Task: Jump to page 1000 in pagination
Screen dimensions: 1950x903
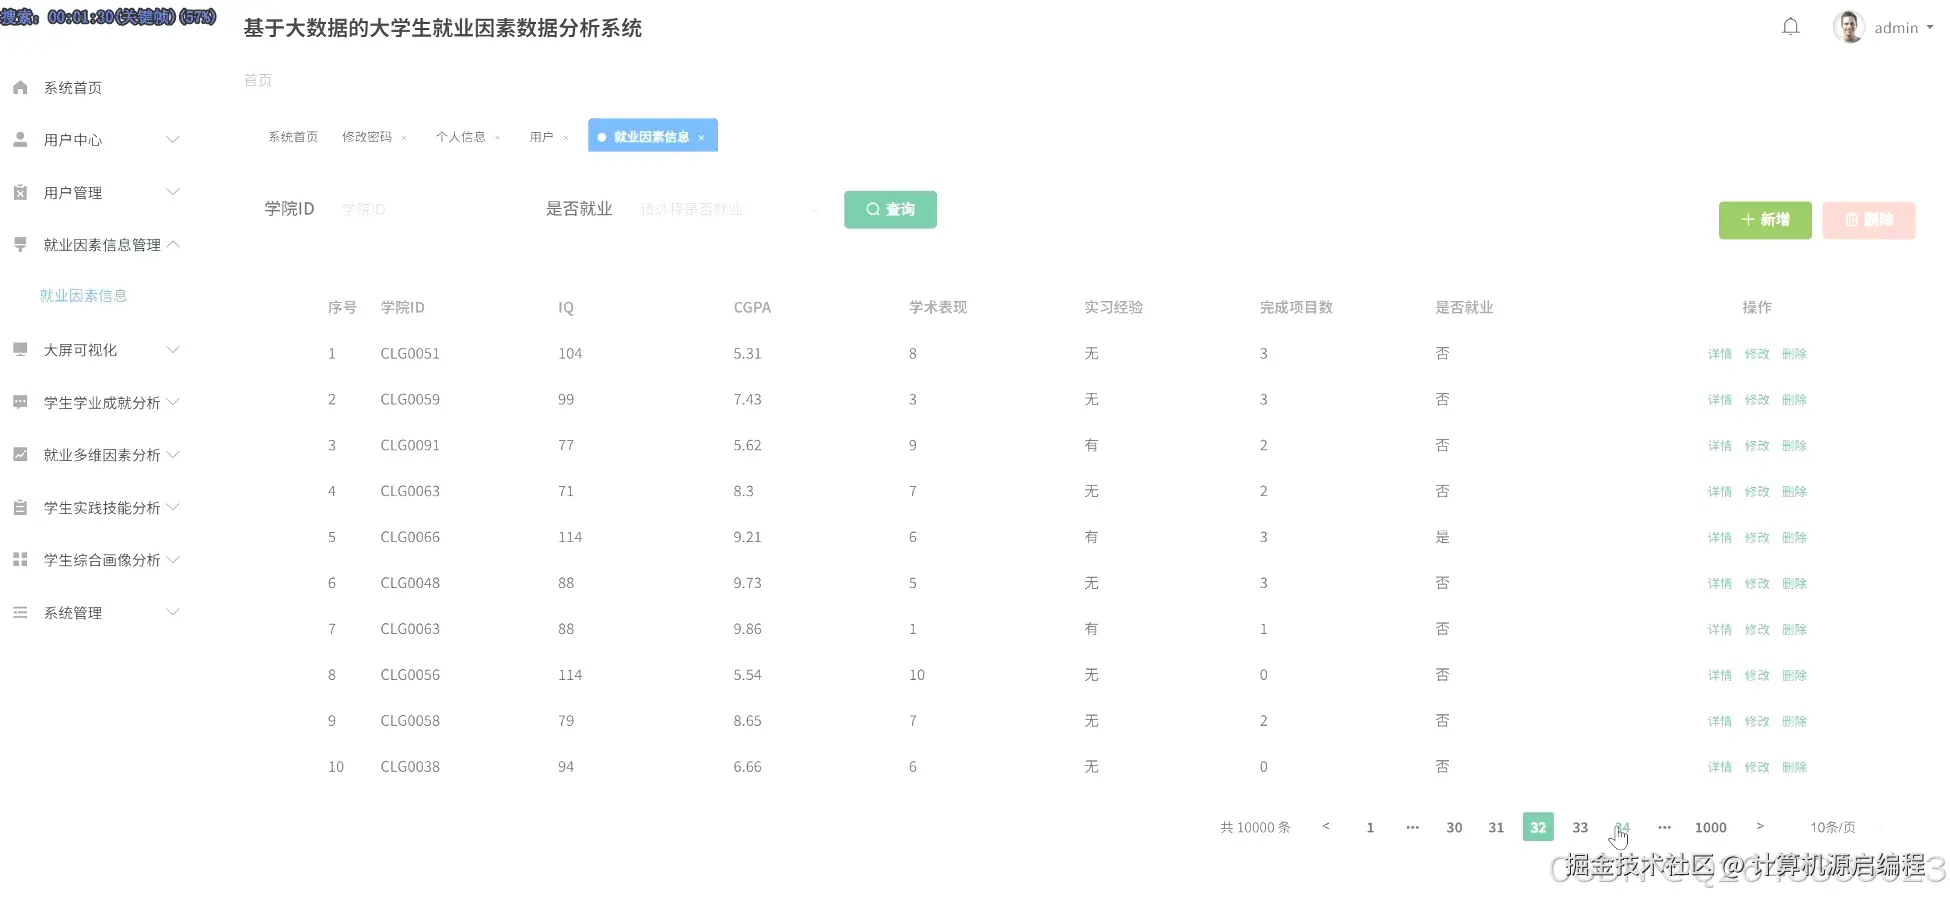Action: click(1710, 827)
